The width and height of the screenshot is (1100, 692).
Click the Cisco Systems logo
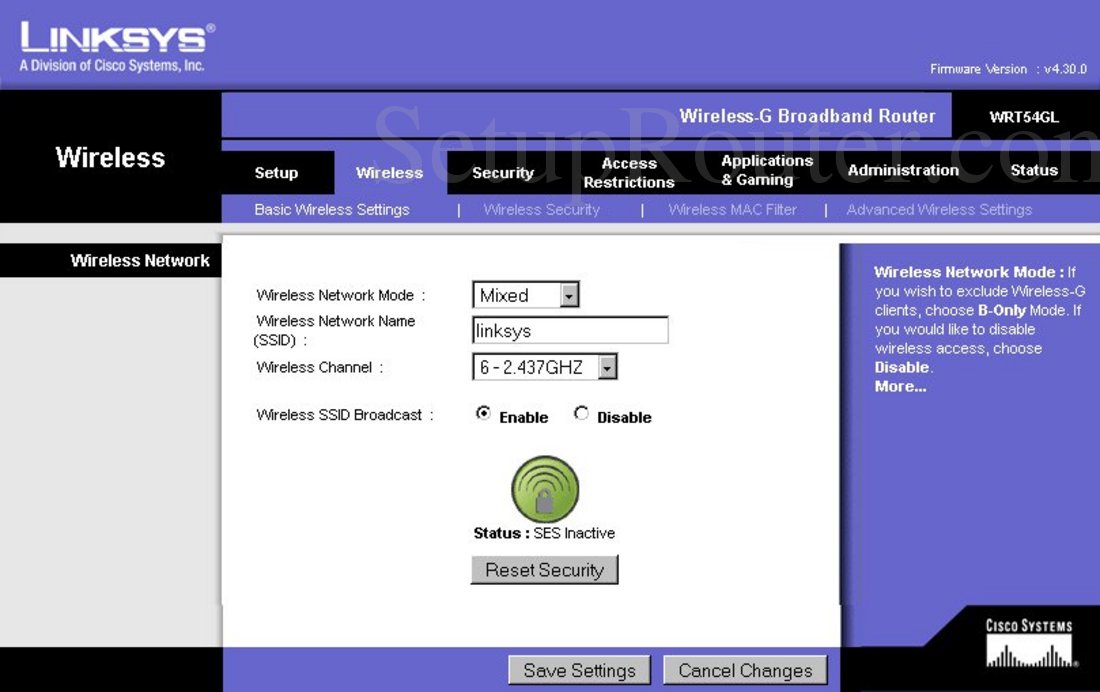click(x=1029, y=642)
